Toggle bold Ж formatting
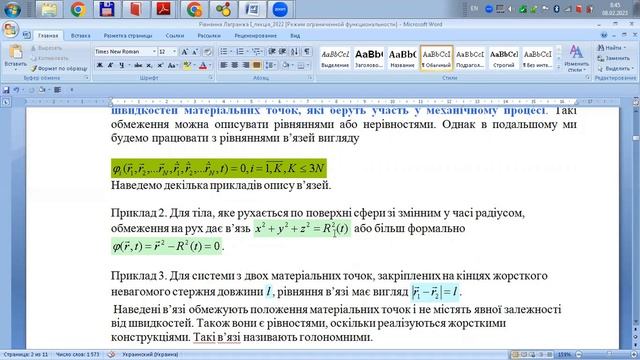Screen dimensions: 640x360 click(100, 65)
